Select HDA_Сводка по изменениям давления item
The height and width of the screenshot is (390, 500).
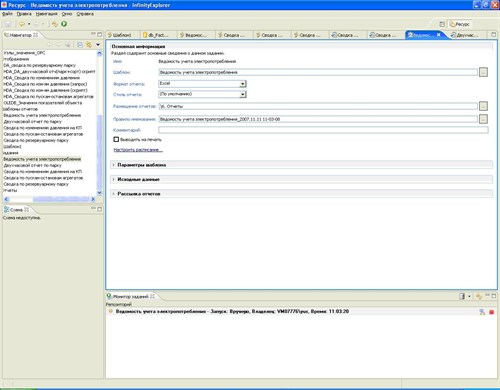(x=41, y=78)
